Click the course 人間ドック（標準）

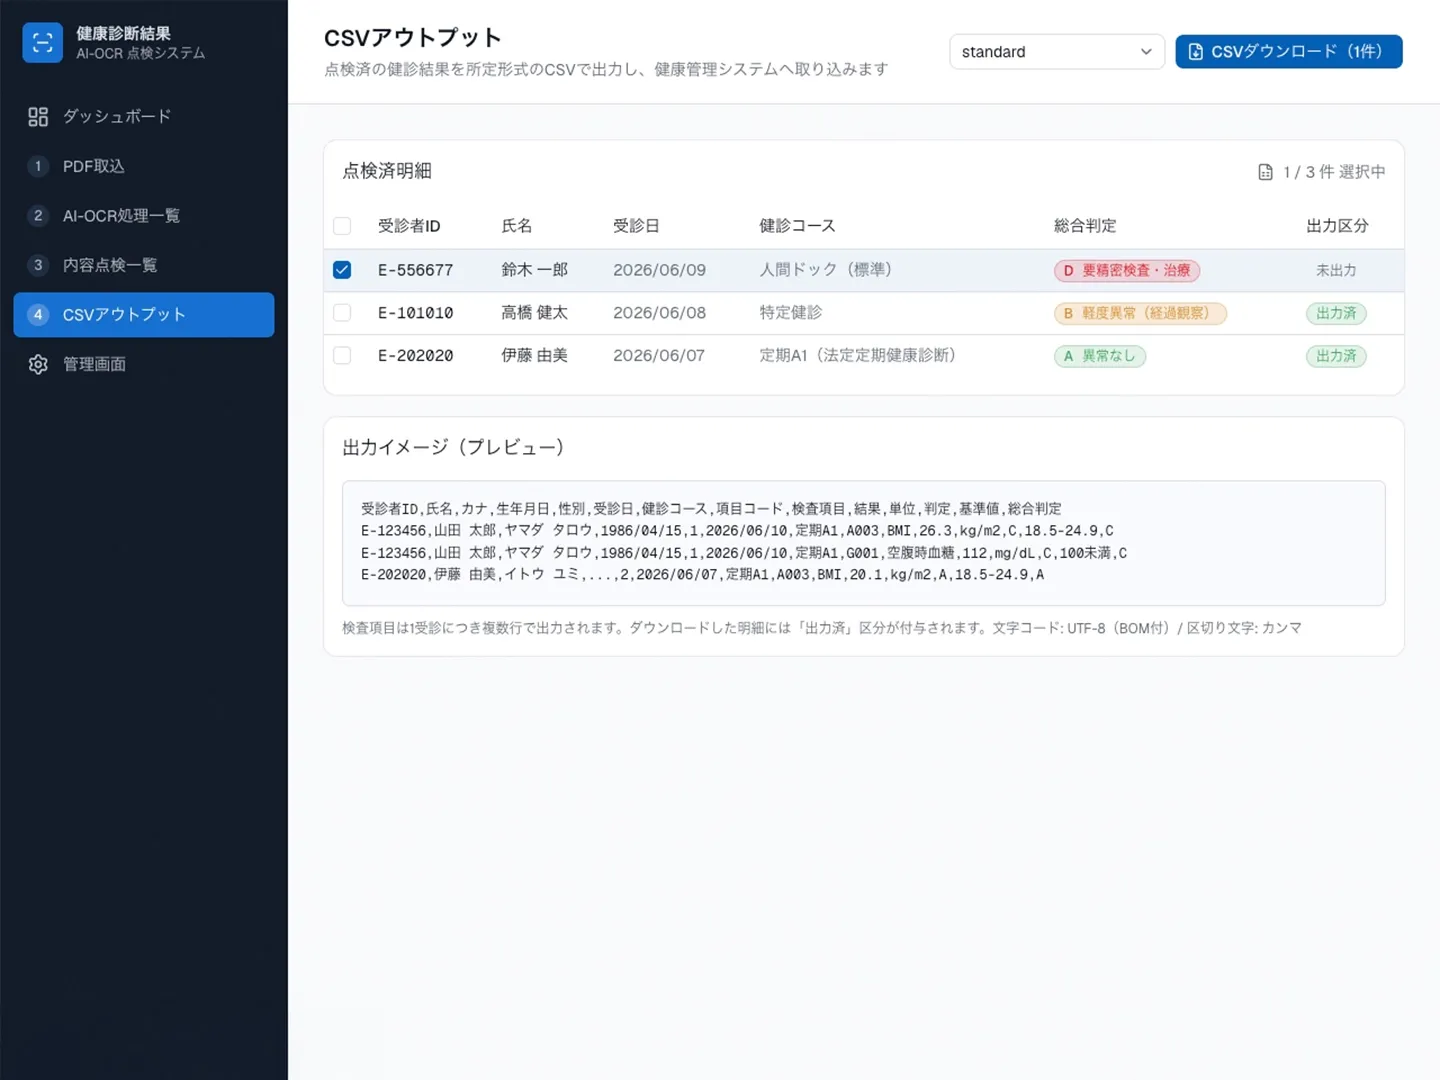(825, 270)
